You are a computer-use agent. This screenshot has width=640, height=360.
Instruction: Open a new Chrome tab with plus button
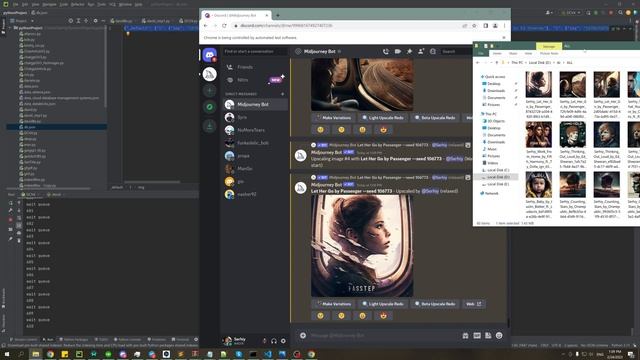(x=278, y=15)
